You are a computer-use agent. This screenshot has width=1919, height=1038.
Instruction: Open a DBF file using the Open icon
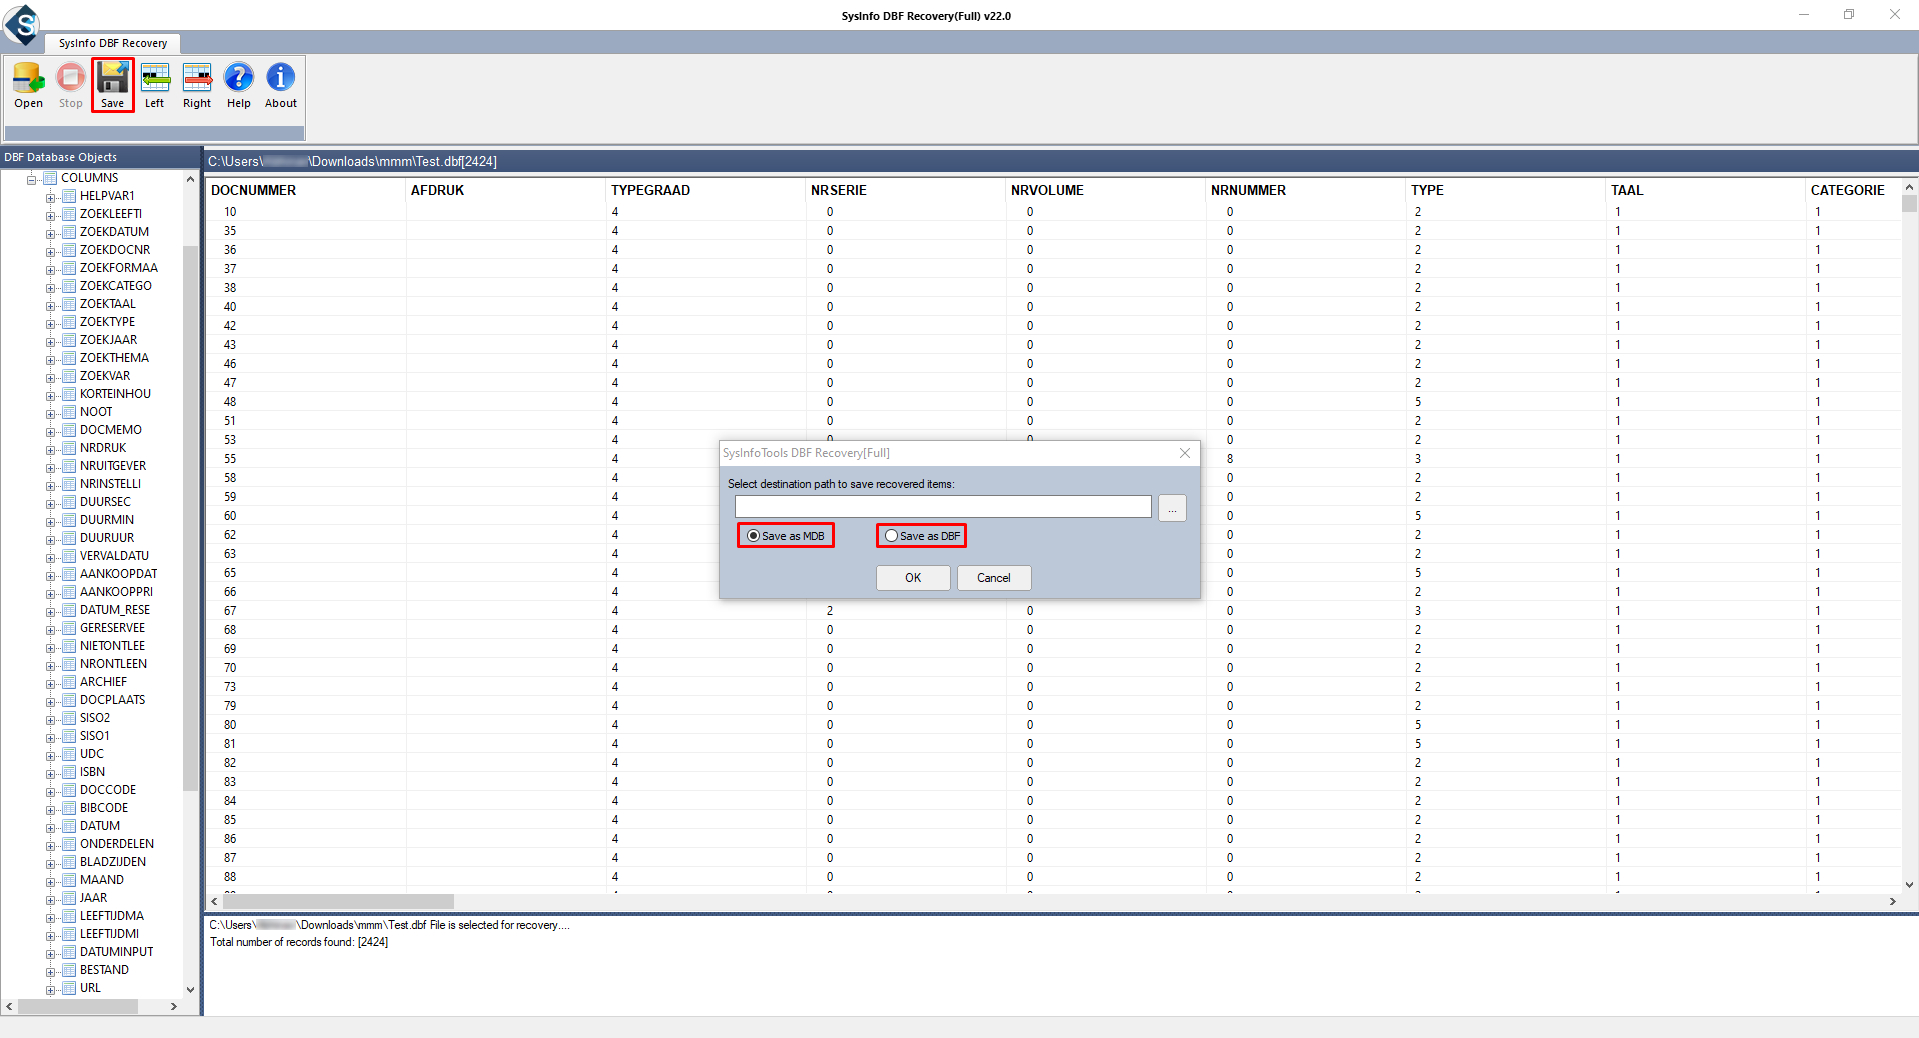coord(28,84)
